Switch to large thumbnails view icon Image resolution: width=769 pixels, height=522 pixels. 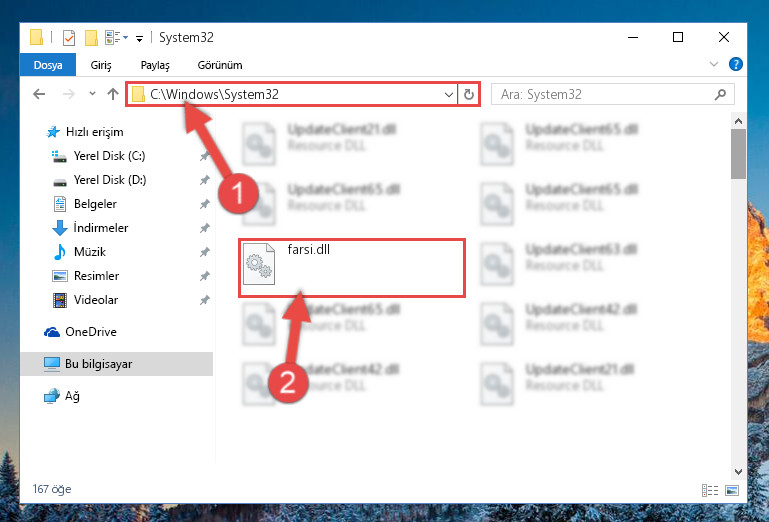coord(732,490)
